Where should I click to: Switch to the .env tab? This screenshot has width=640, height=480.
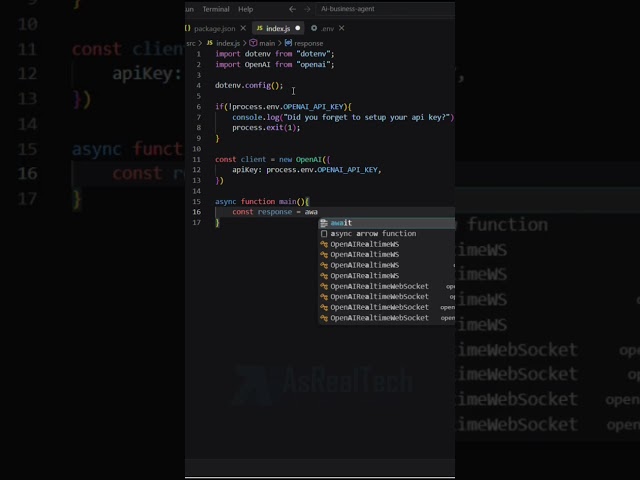tap(328, 29)
